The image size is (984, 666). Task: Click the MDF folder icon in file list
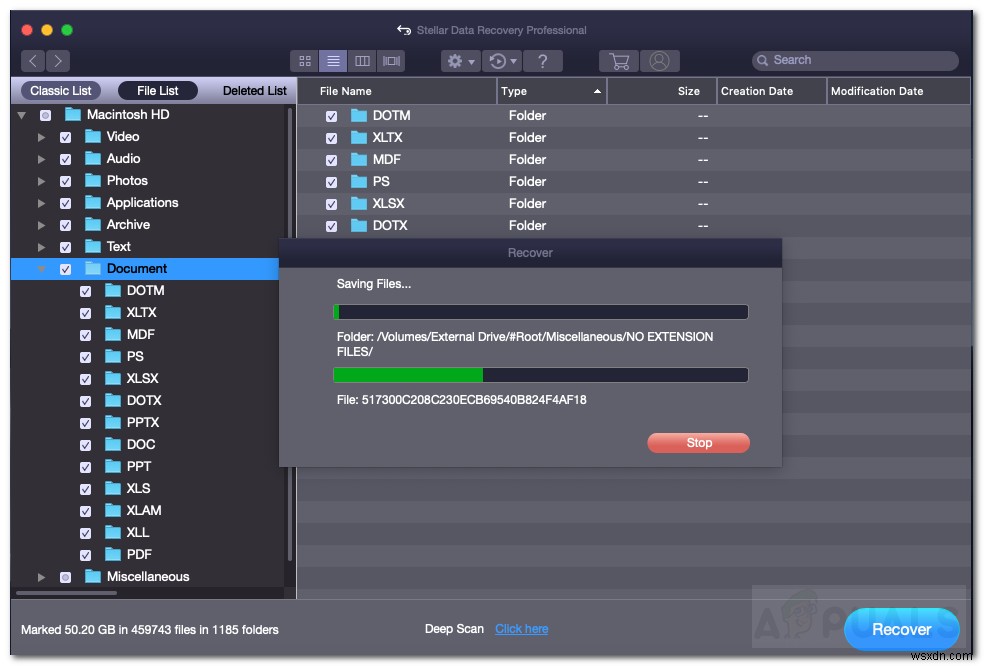click(x=359, y=159)
